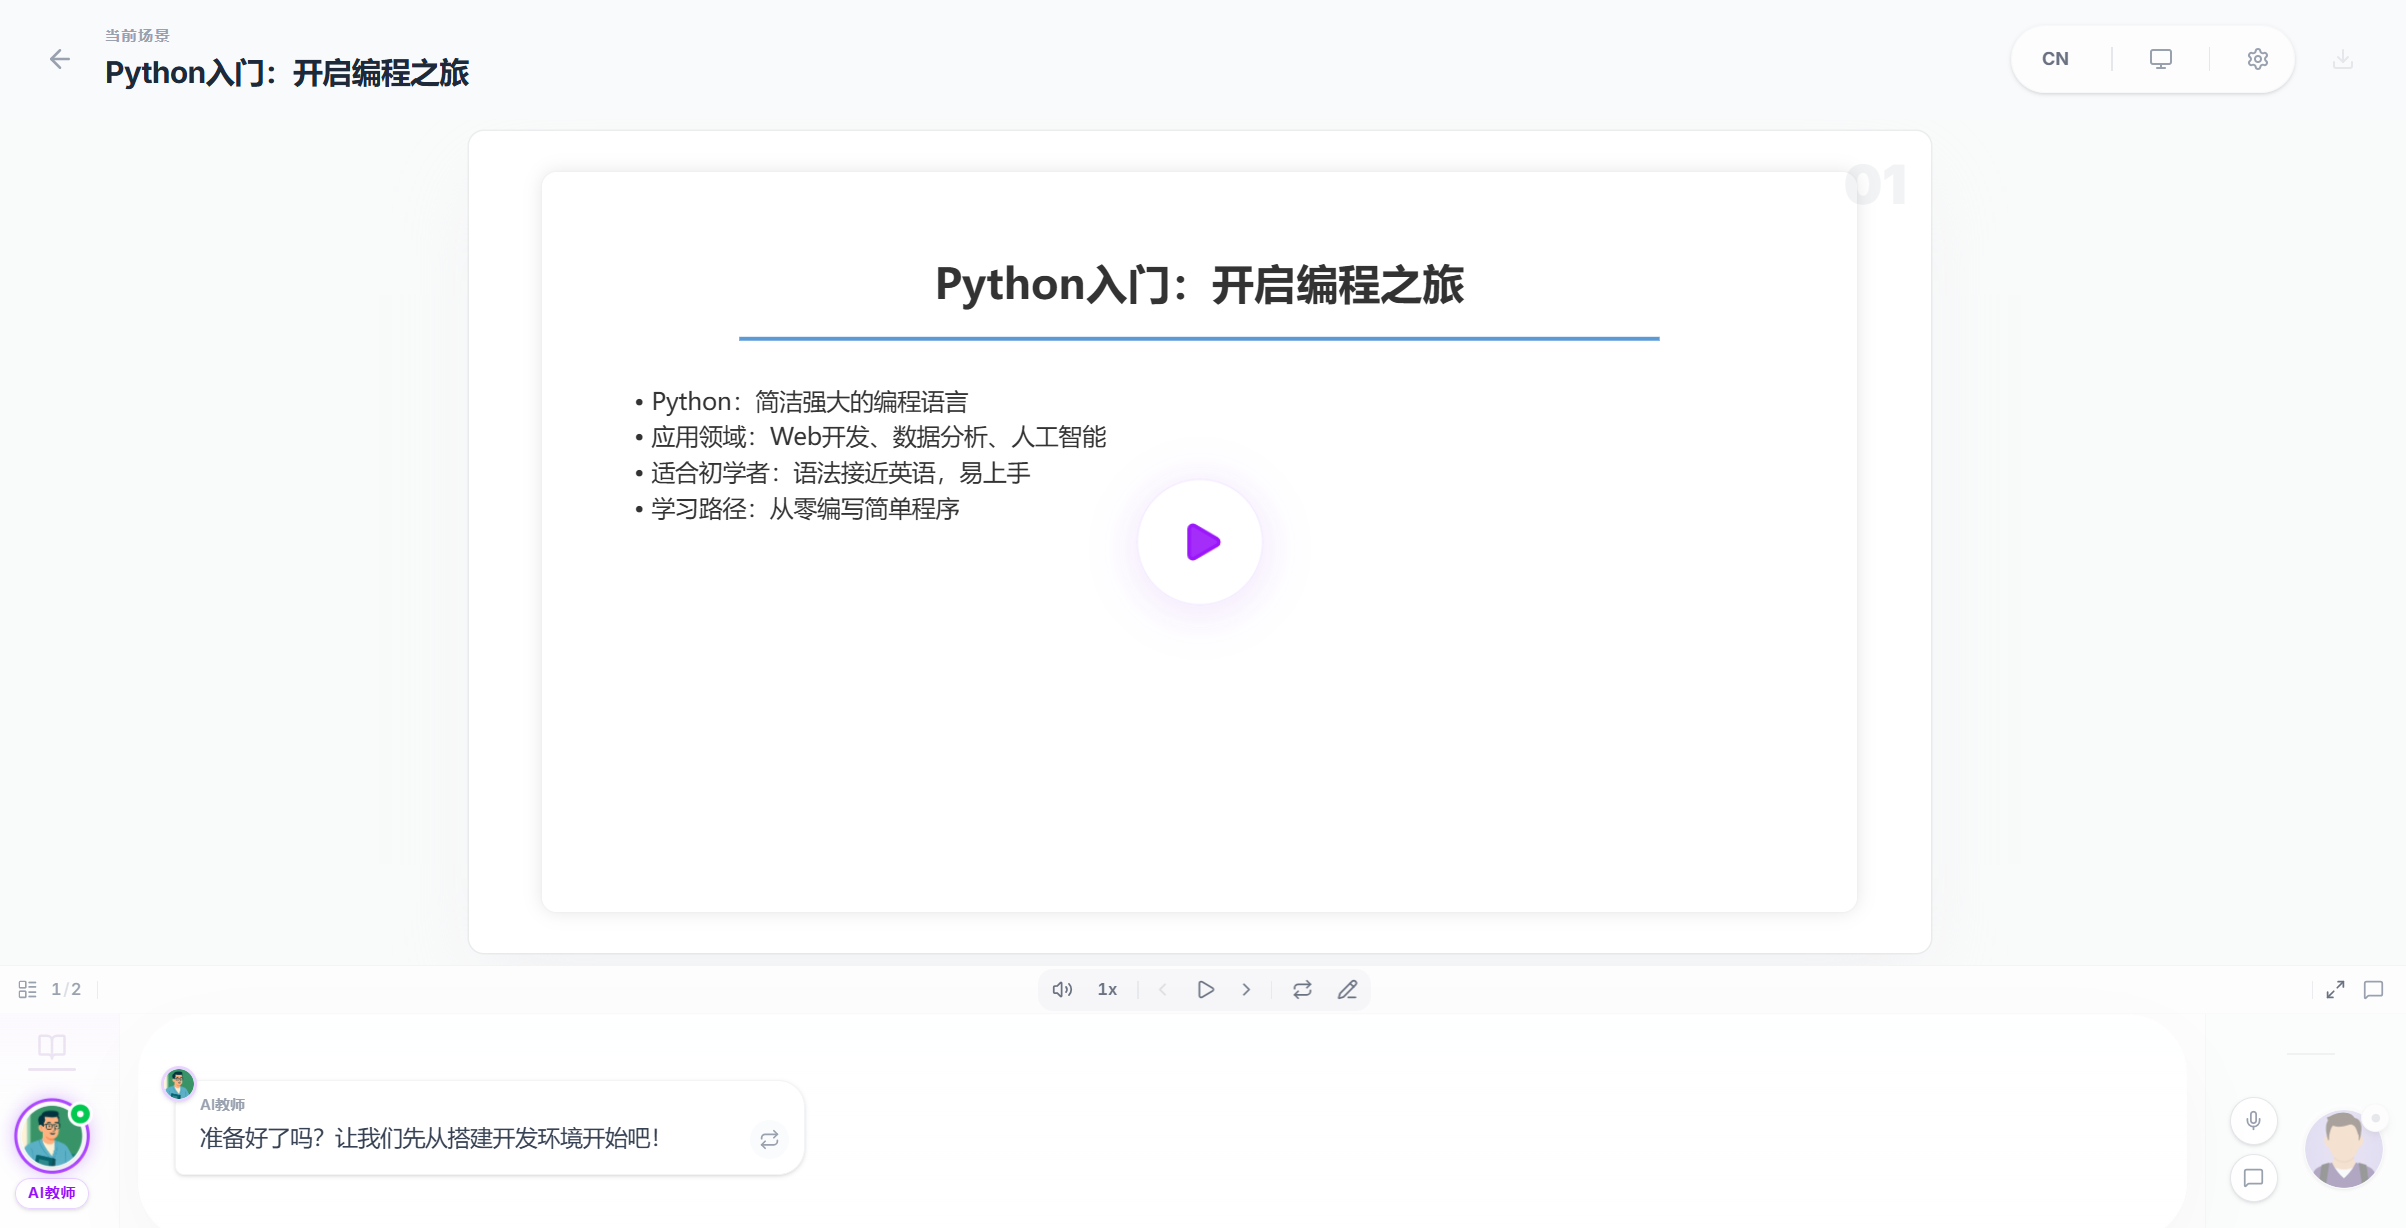This screenshot has width=2406, height=1228.
Task: Activate the microphone icon
Action: pos(2254,1121)
